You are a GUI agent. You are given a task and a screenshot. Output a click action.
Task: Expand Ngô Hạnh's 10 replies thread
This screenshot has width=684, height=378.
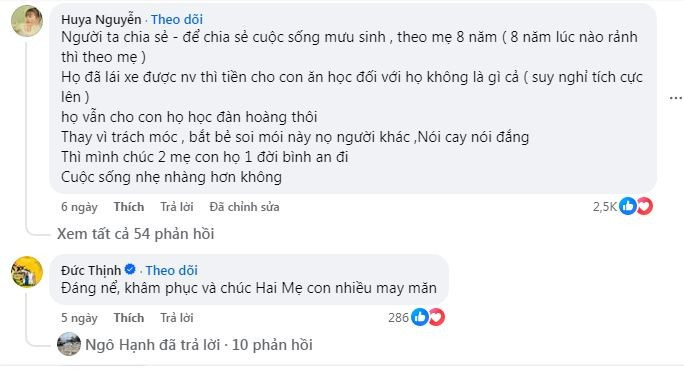[x=199, y=344]
